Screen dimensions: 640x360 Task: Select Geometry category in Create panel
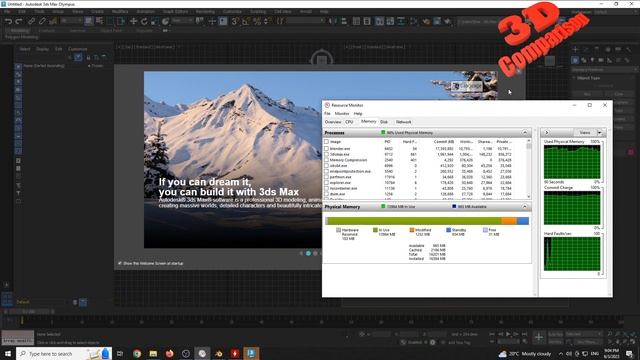(575, 60)
